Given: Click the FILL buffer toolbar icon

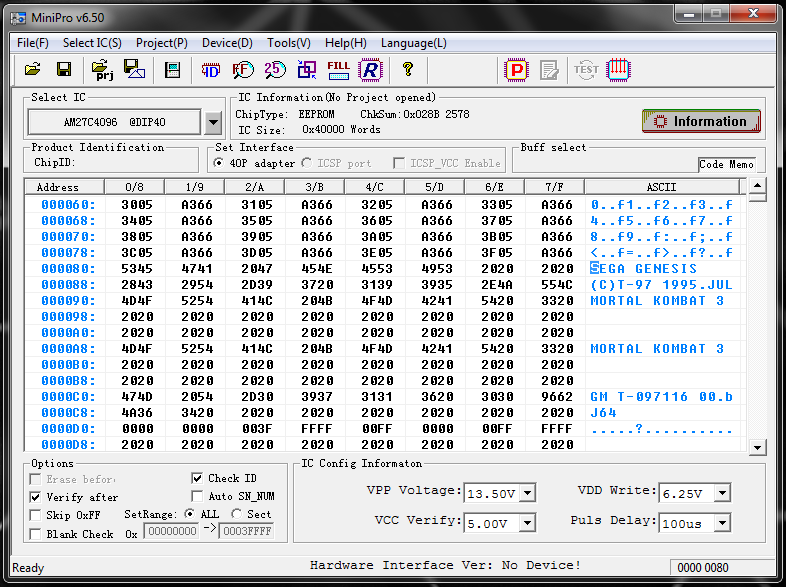Looking at the screenshot, I should coord(338,70).
